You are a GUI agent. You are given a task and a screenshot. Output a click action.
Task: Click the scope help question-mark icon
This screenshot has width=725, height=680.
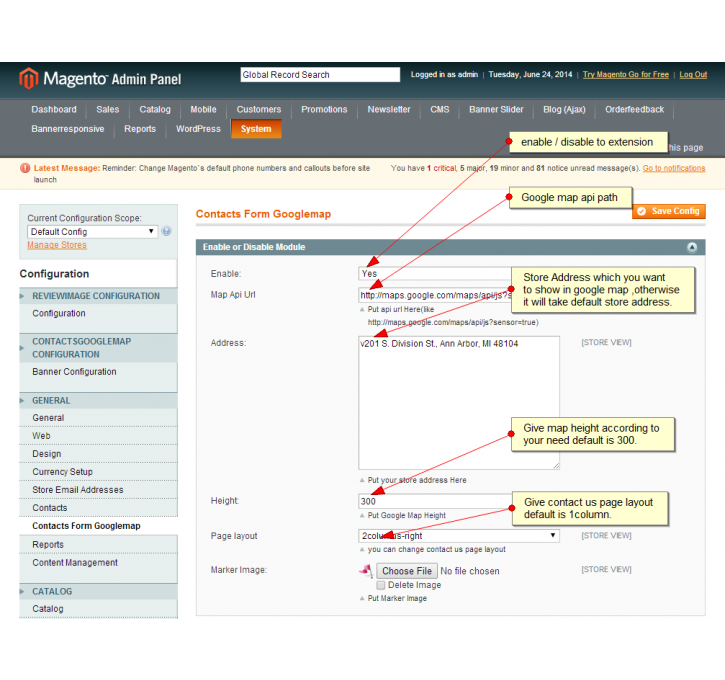pyautogui.click(x=166, y=231)
